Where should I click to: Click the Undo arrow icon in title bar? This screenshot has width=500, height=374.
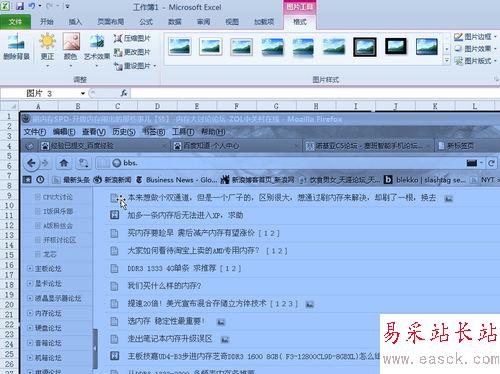pos(32,6)
